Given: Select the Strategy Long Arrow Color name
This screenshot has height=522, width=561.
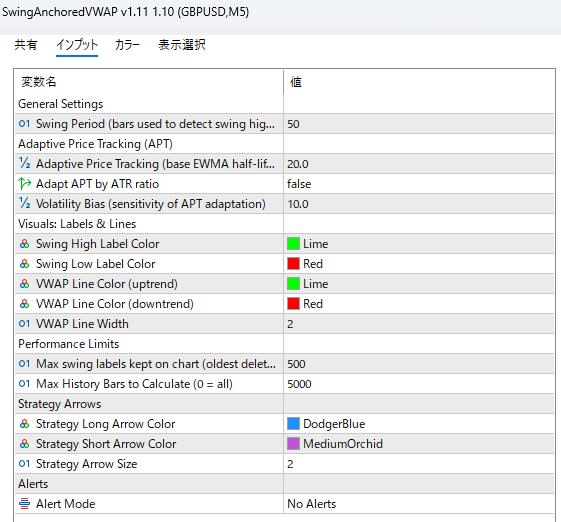Looking at the screenshot, I should tap(106, 424).
